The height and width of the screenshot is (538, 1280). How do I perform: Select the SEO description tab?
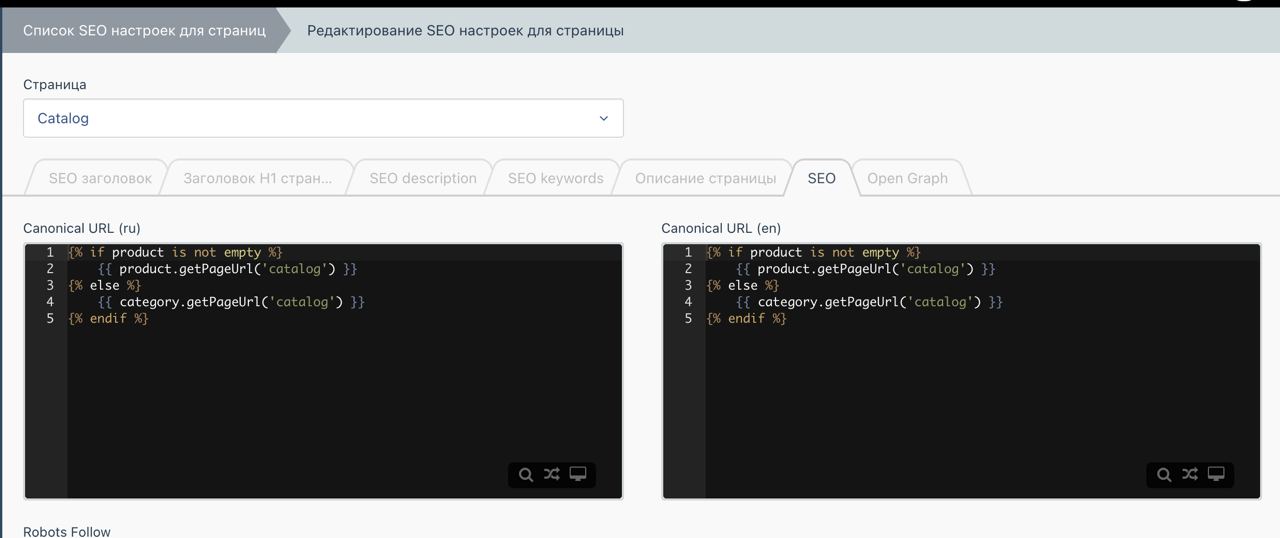(423, 178)
